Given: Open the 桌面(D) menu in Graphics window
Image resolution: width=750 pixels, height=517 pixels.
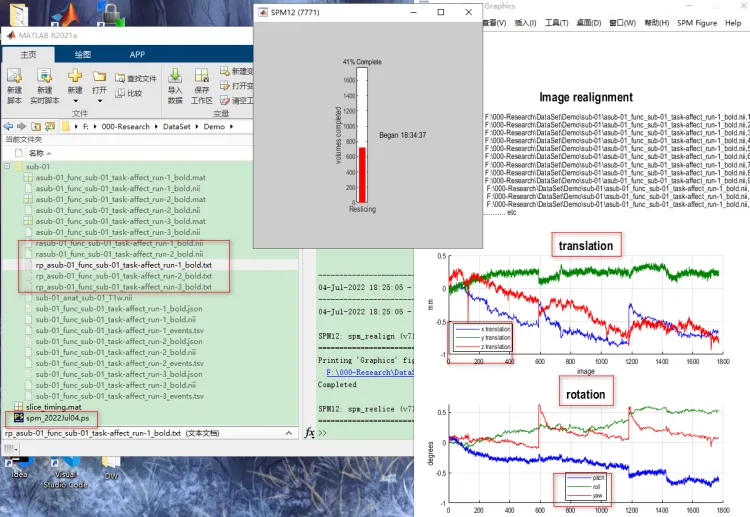Looking at the screenshot, I should 589,23.
